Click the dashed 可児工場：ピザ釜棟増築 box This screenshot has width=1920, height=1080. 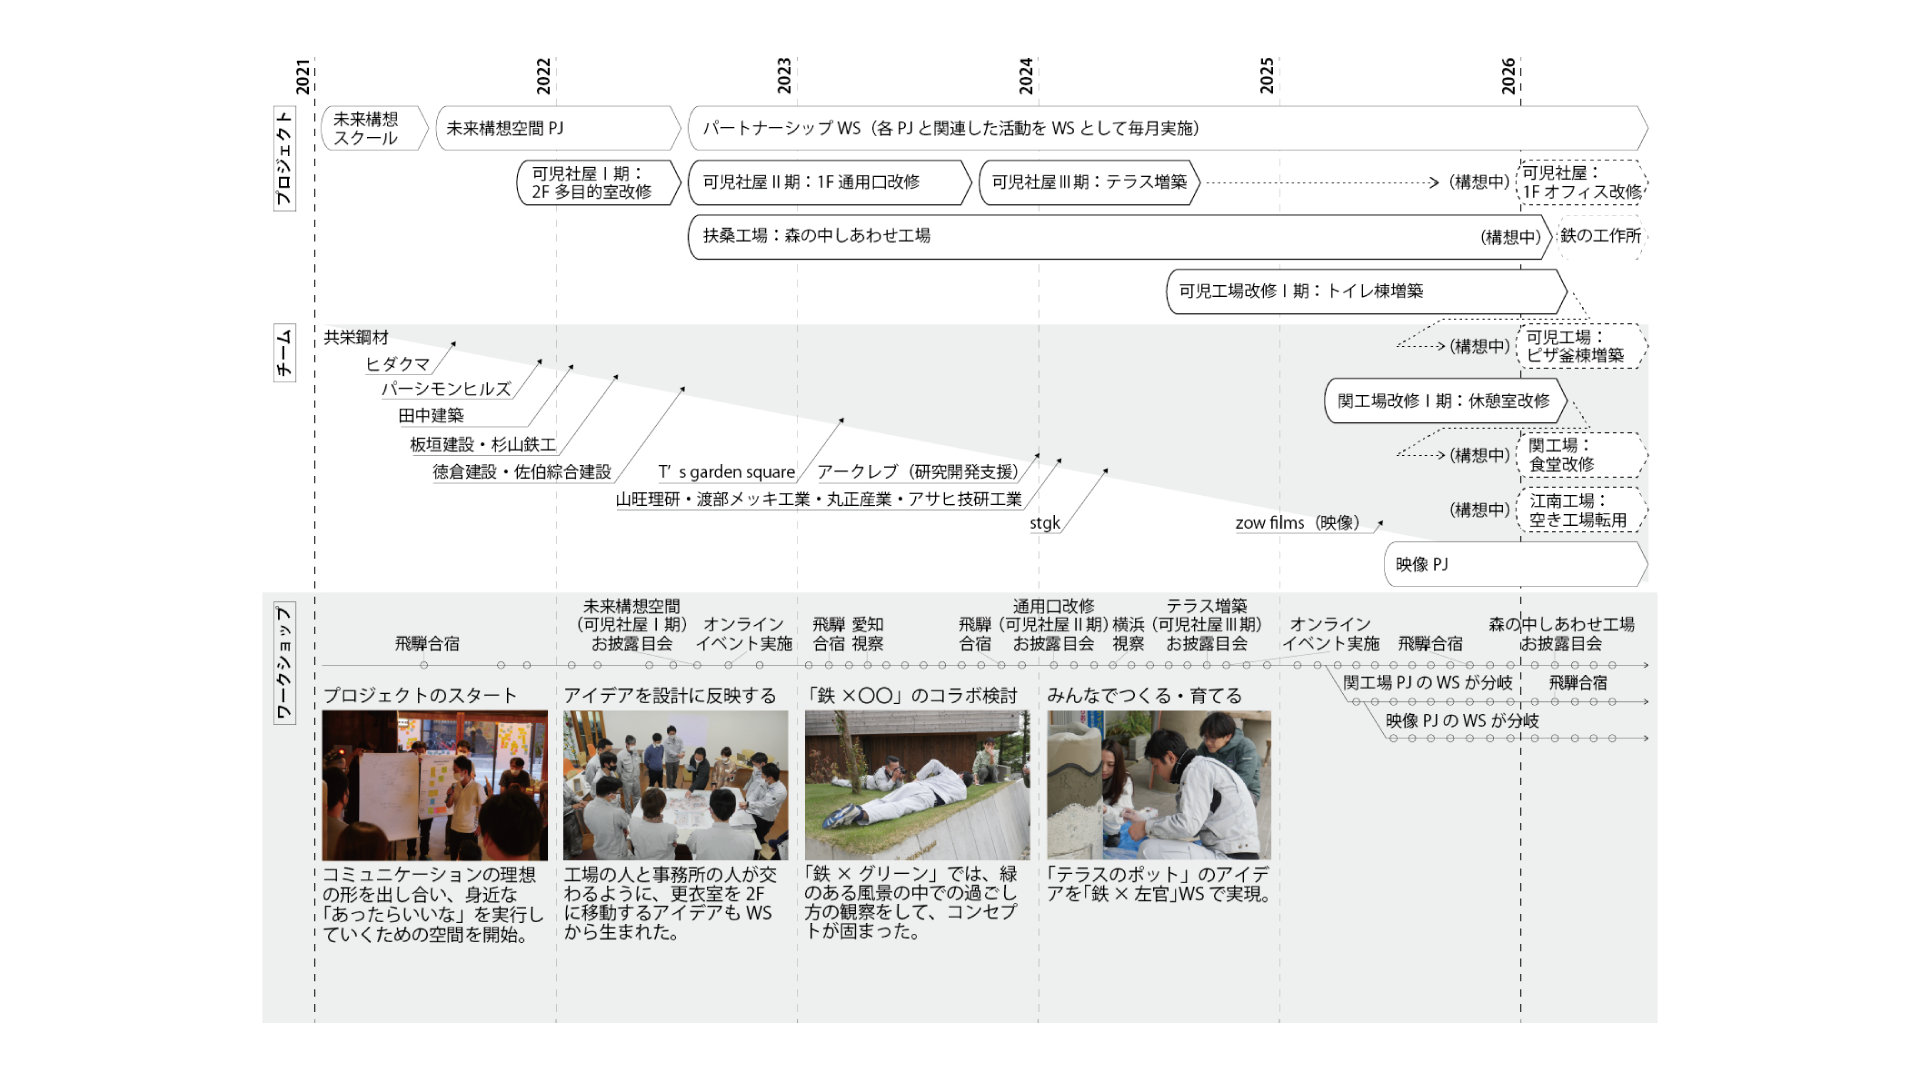[x=1582, y=346]
